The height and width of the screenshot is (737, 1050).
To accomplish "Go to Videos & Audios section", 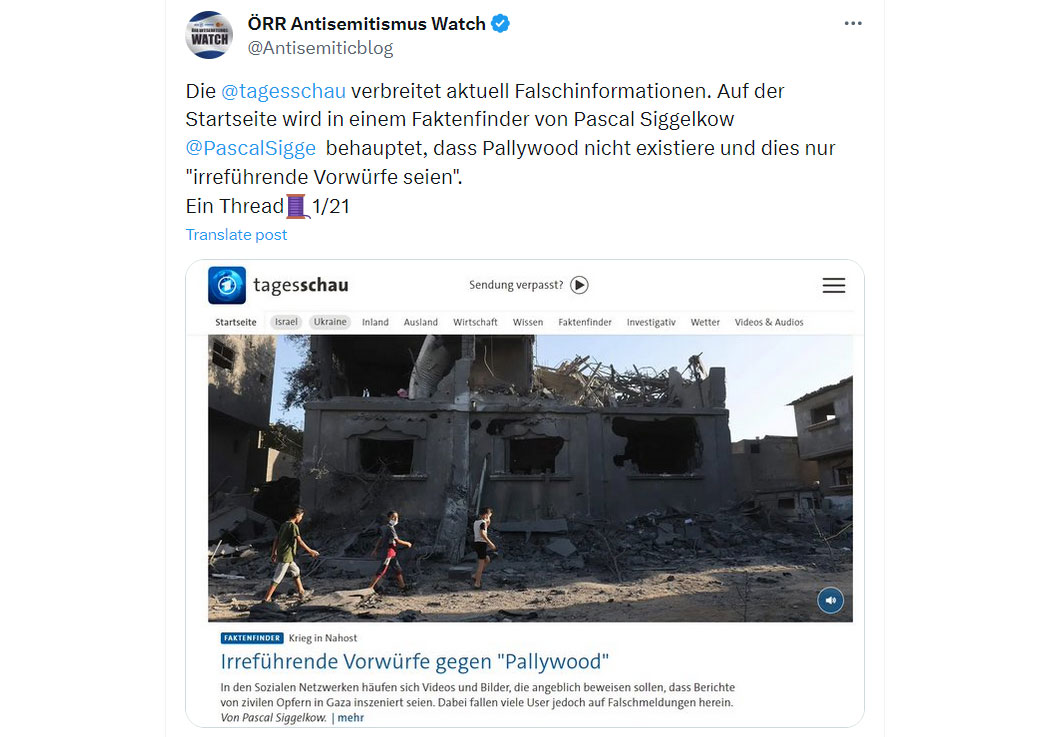I will pyautogui.click(x=769, y=322).
